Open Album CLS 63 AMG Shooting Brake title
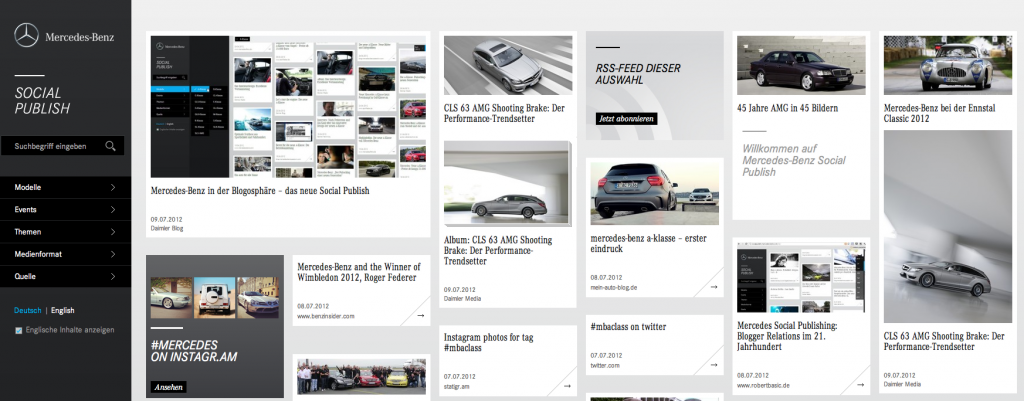The height and width of the screenshot is (401, 1024). [x=498, y=250]
